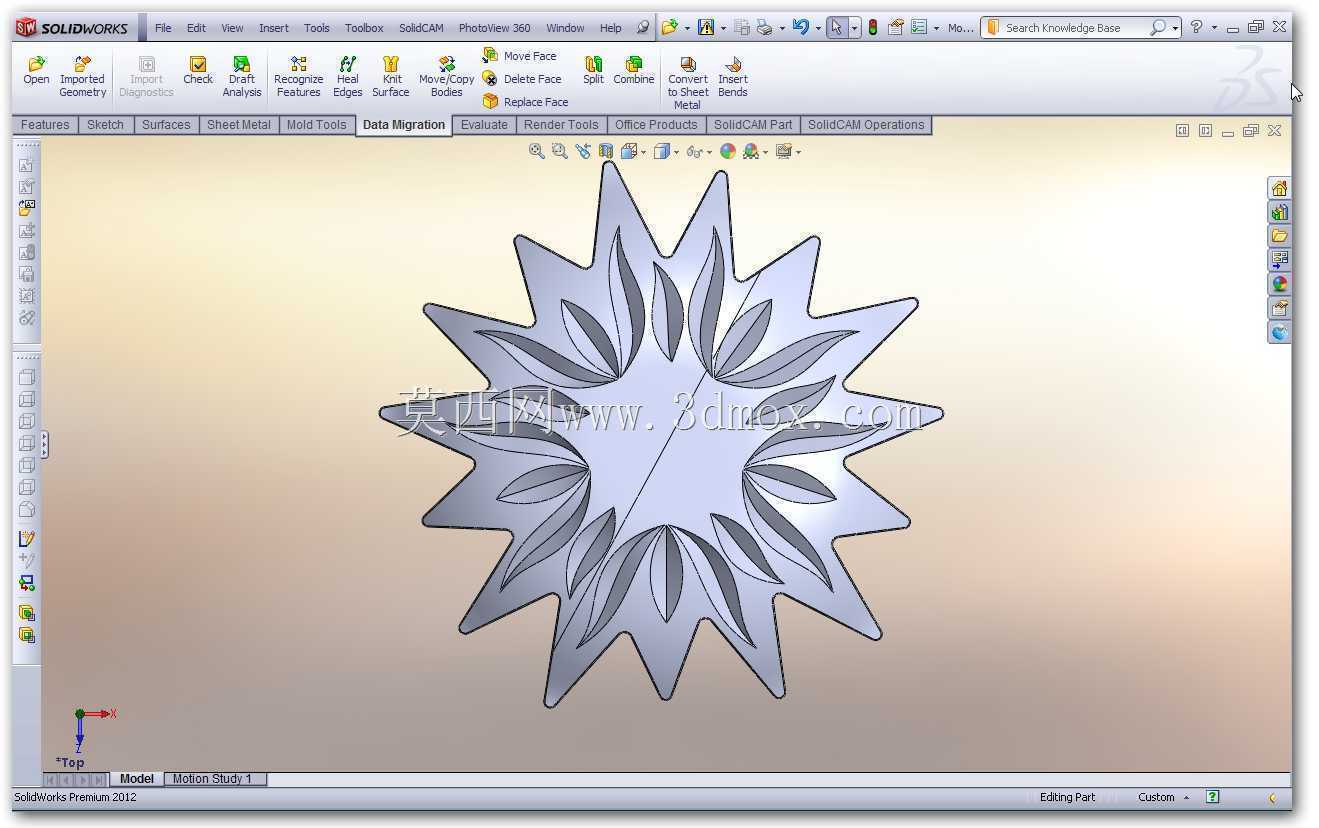The height and width of the screenshot is (828, 1319).
Task: Switch to the Mold Tools tab
Action: click(316, 125)
